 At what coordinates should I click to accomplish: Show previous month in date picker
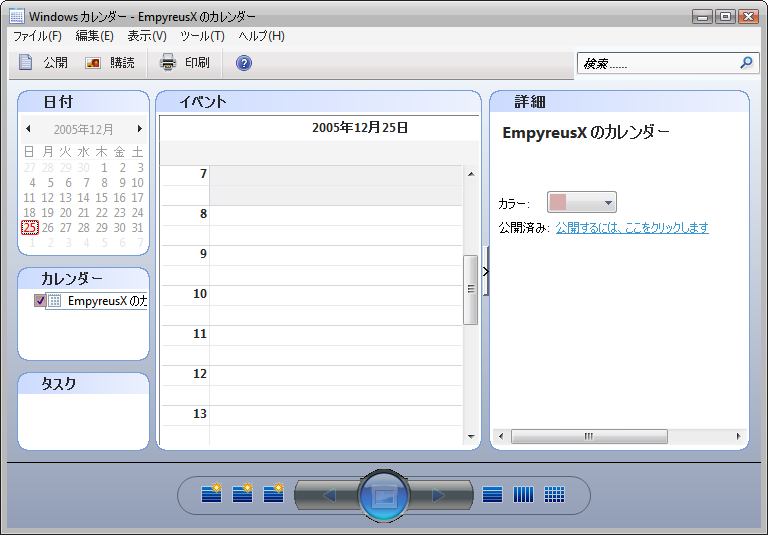click(28, 129)
